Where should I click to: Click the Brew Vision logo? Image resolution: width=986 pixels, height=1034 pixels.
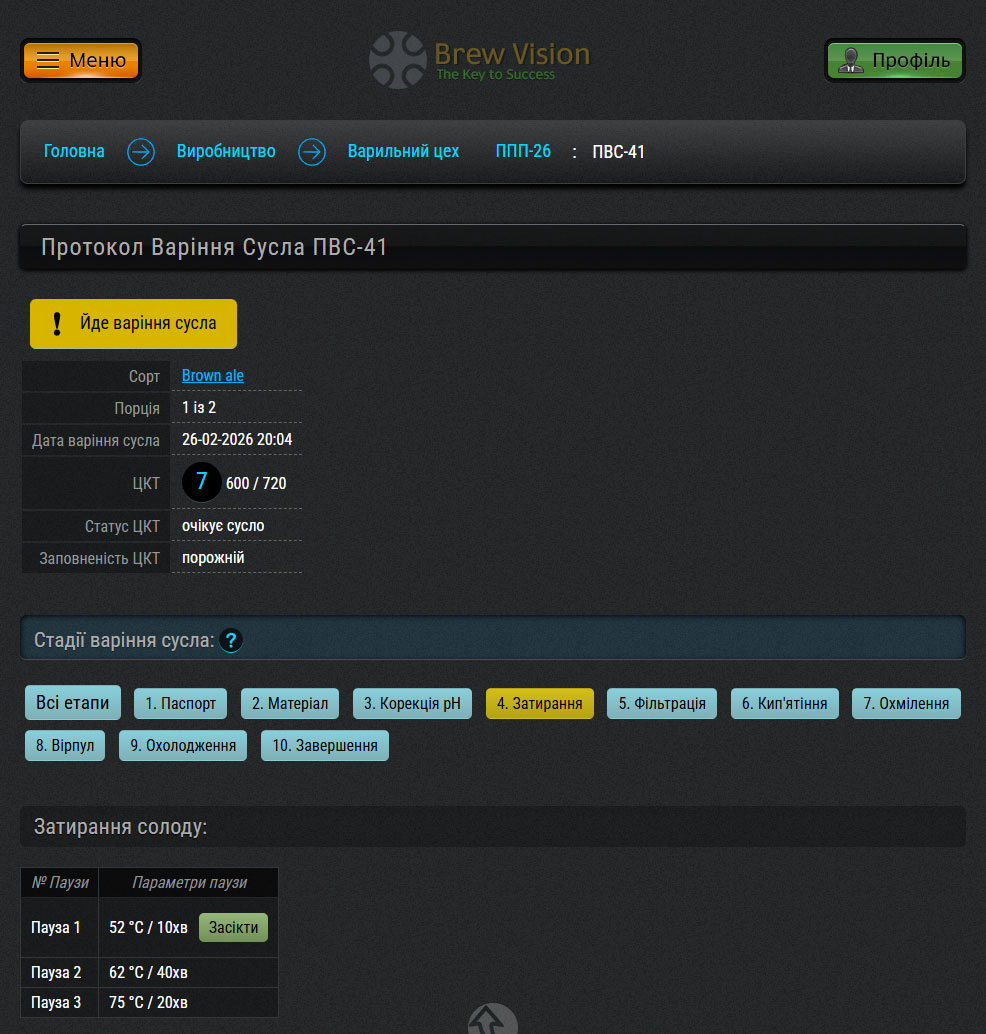[x=479, y=60]
